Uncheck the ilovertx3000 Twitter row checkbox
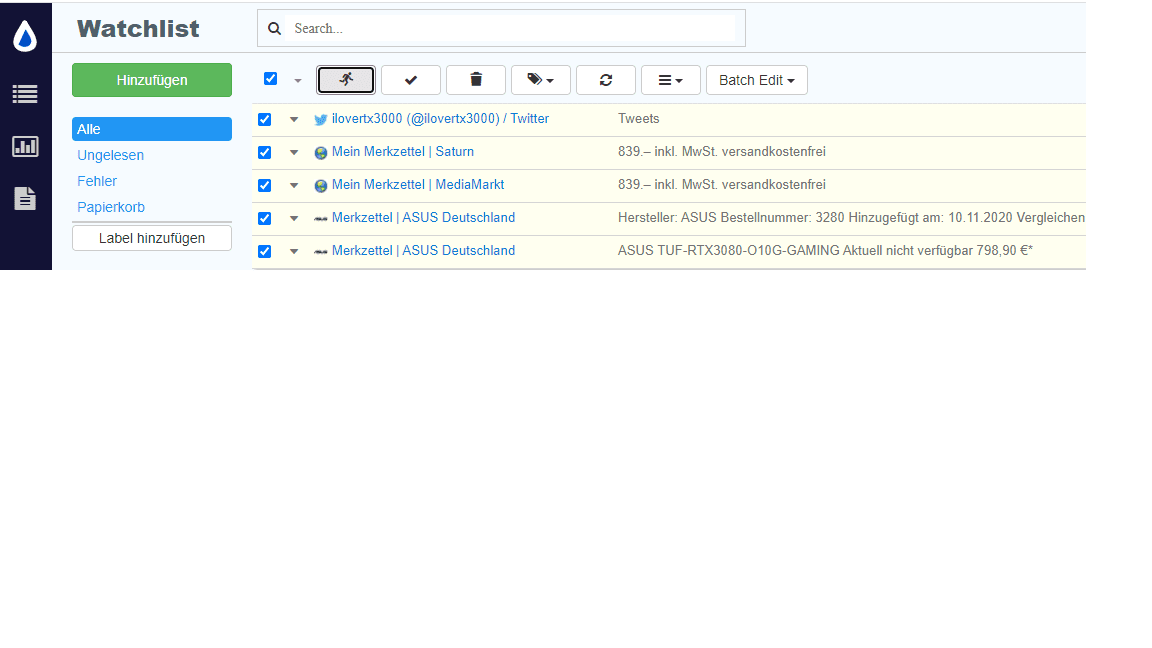 [x=264, y=119]
